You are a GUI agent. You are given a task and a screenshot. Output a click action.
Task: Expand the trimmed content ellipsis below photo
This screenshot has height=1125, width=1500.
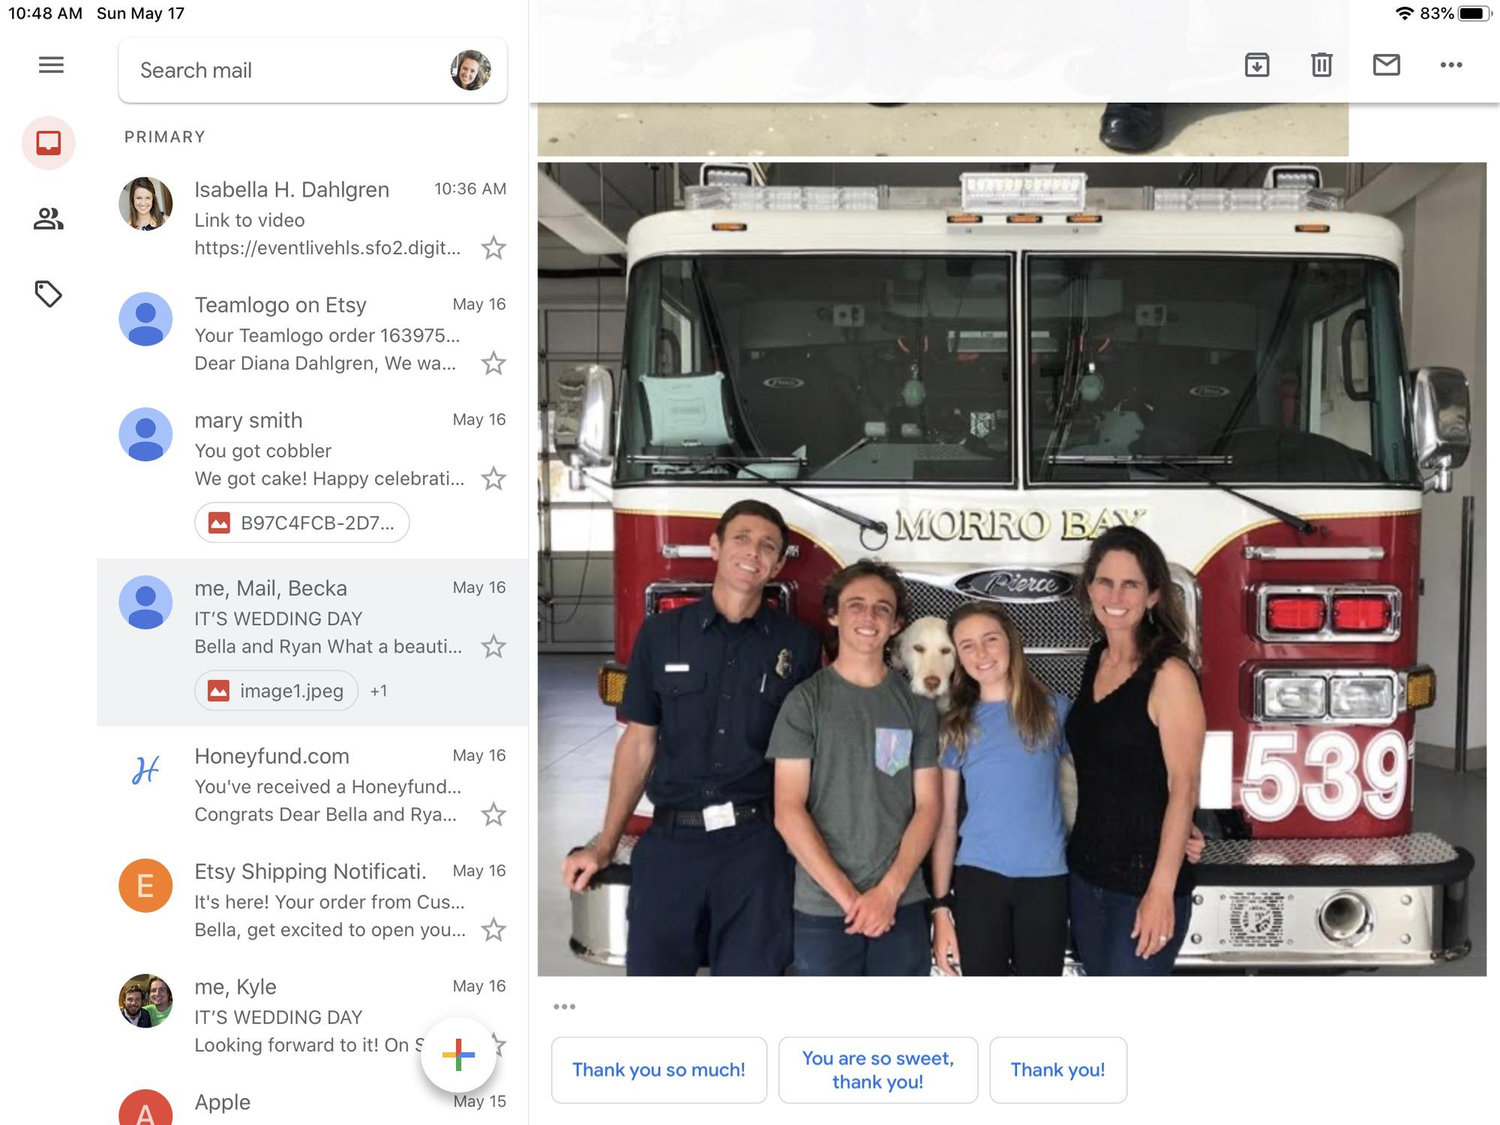[564, 1007]
